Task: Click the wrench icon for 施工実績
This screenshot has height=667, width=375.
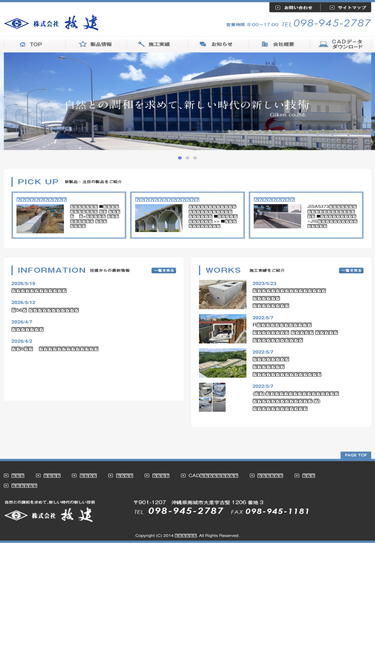Action: 142,44
